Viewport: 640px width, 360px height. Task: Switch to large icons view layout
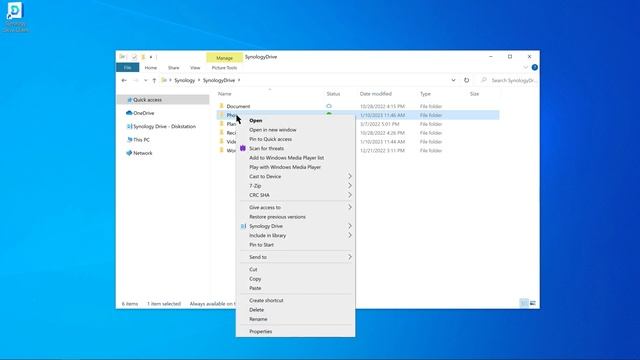point(533,303)
